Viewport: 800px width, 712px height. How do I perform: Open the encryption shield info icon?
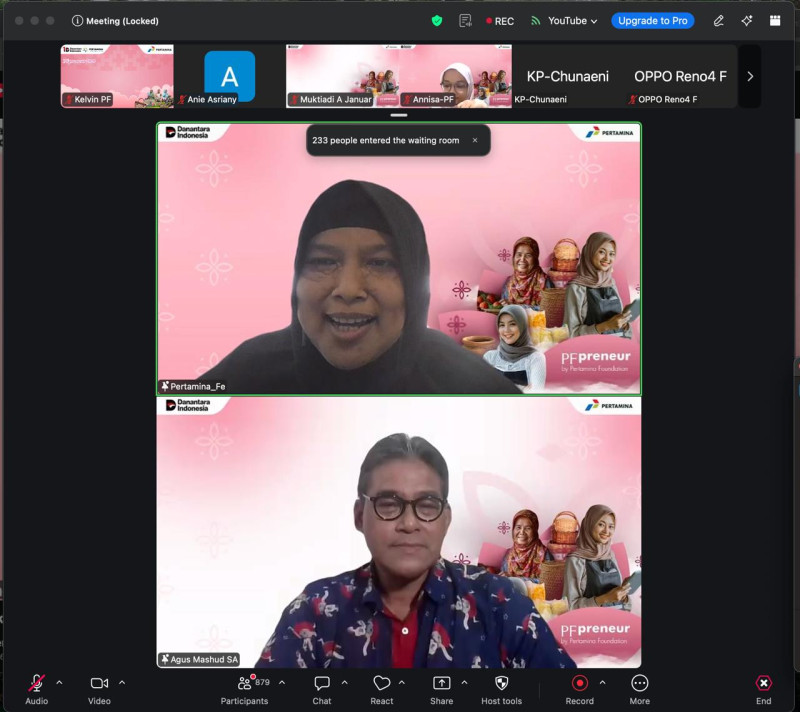(437, 20)
